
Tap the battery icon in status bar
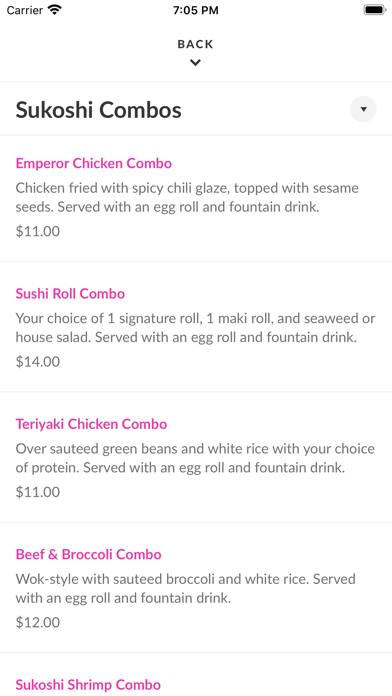[x=375, y=10]
